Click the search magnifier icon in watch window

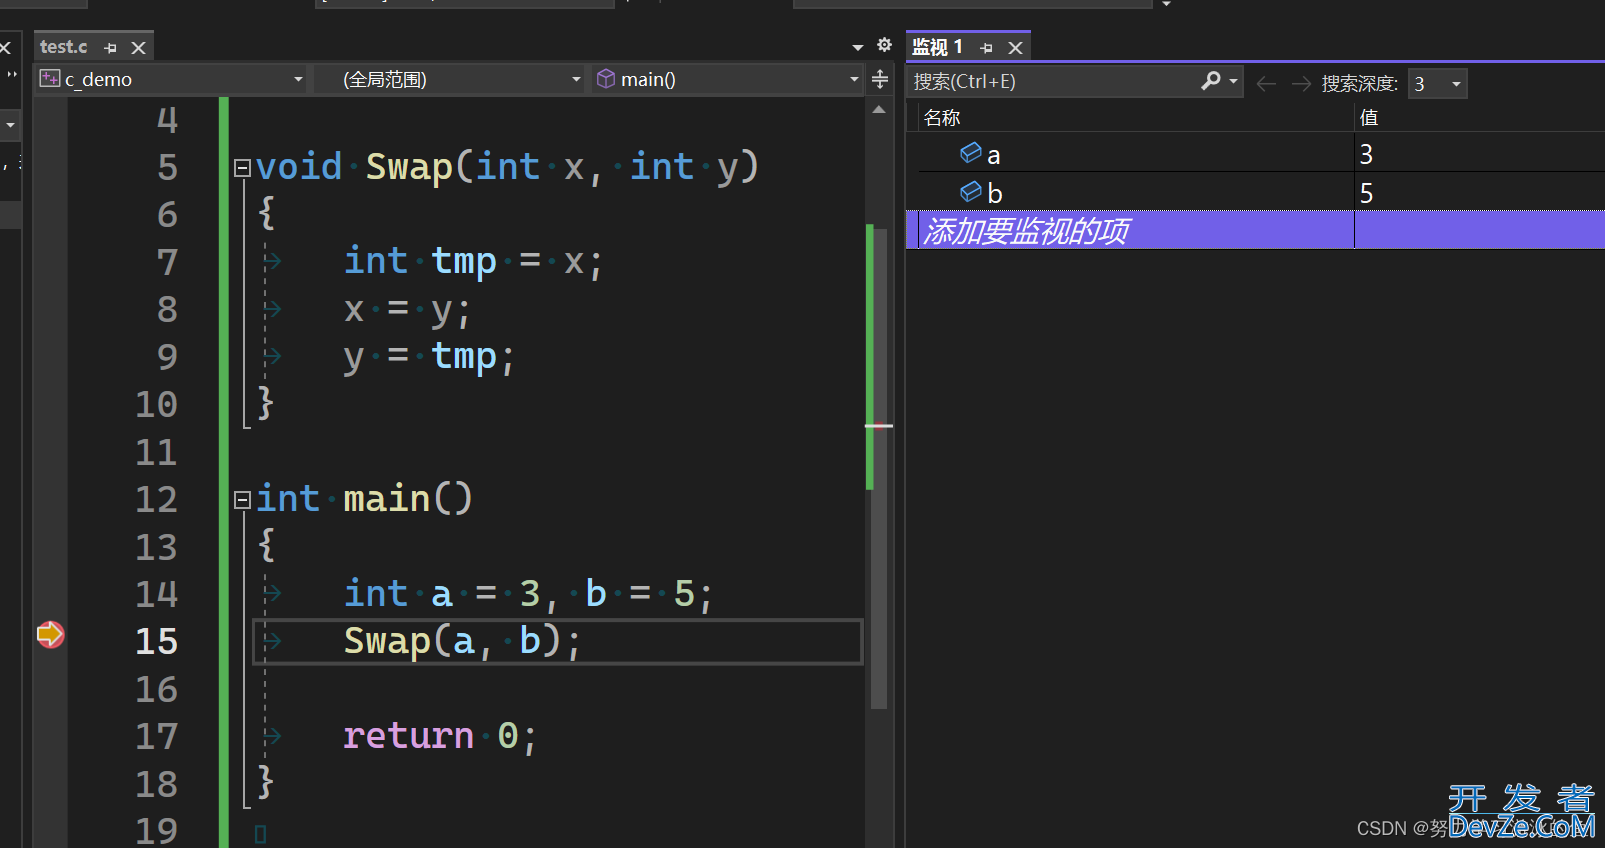pyautogui.click(x=1211, y=81)
